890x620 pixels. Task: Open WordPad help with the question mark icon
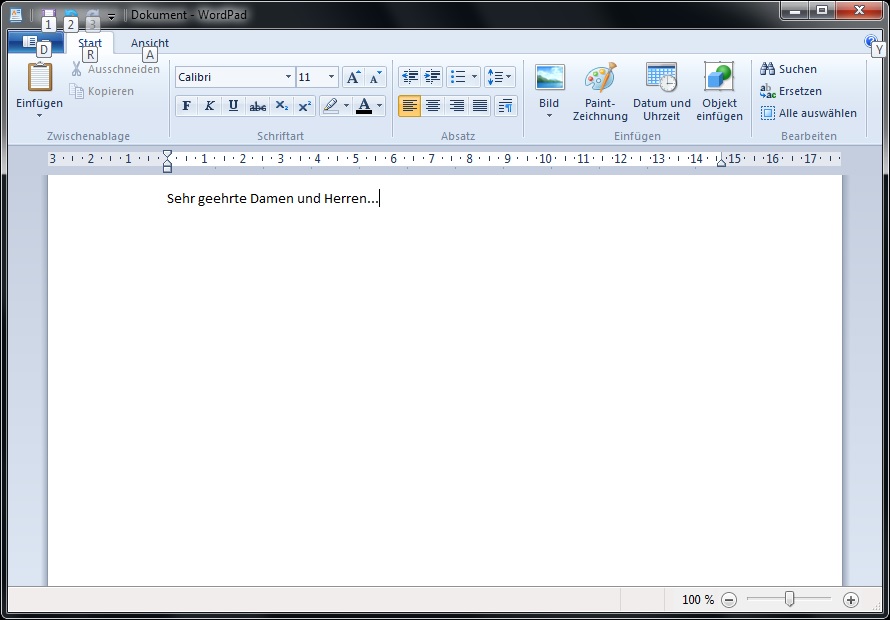(871, 41)
